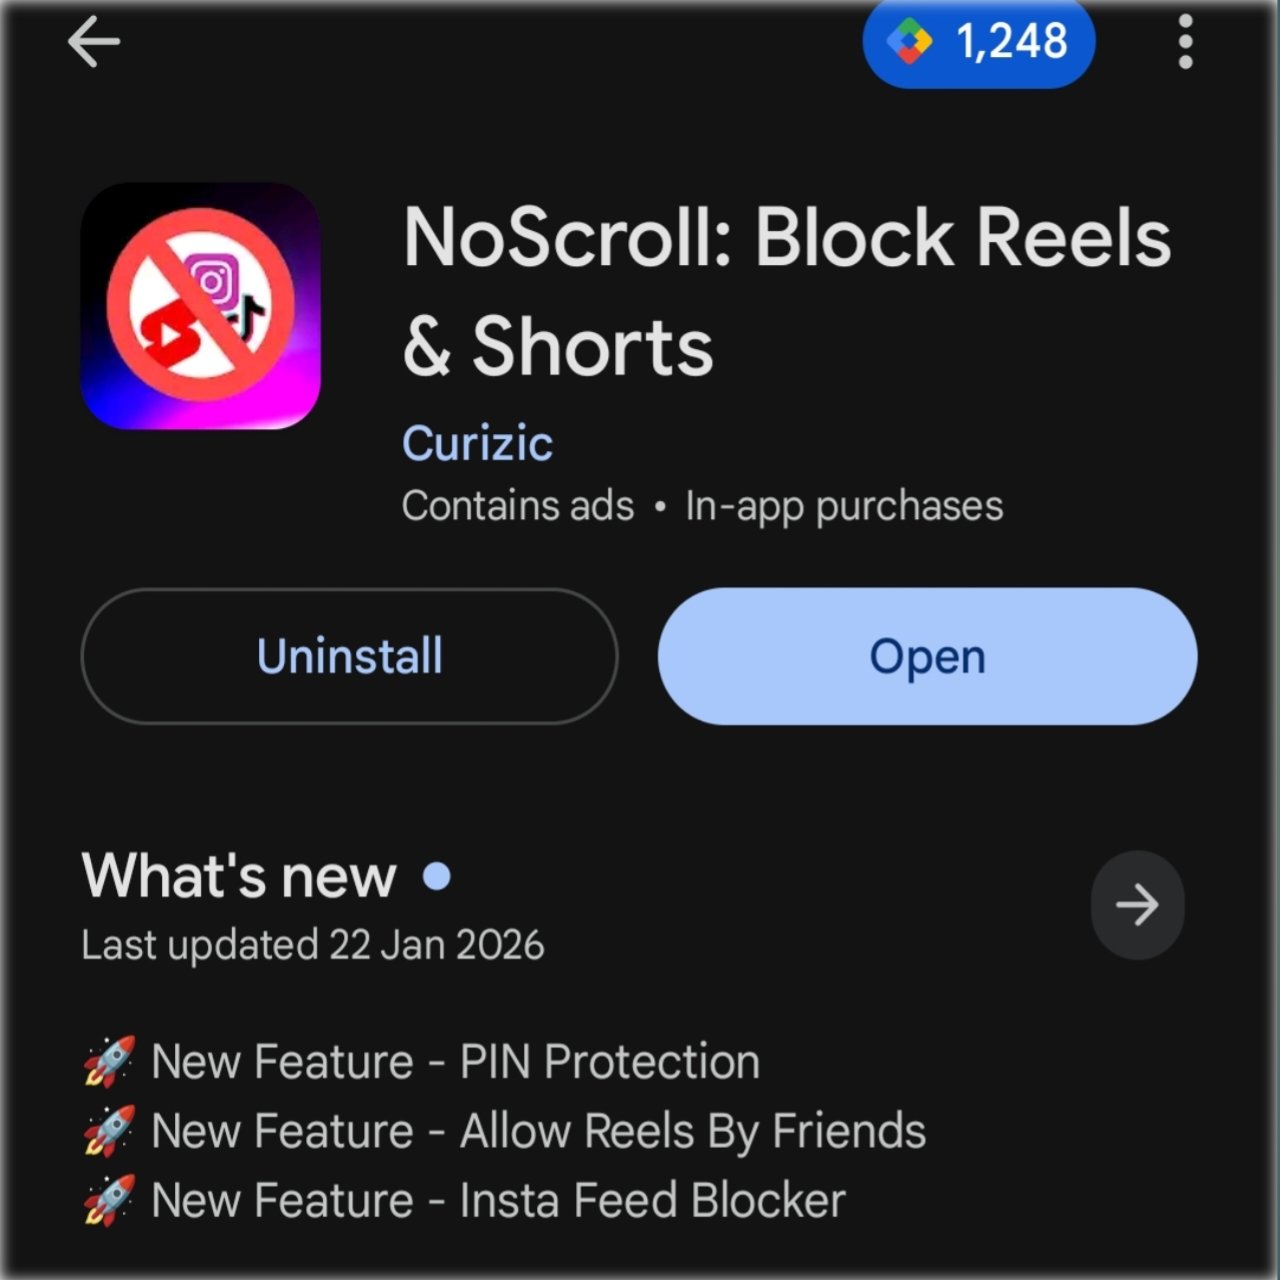Tap the What's new heading

[239, 876]
